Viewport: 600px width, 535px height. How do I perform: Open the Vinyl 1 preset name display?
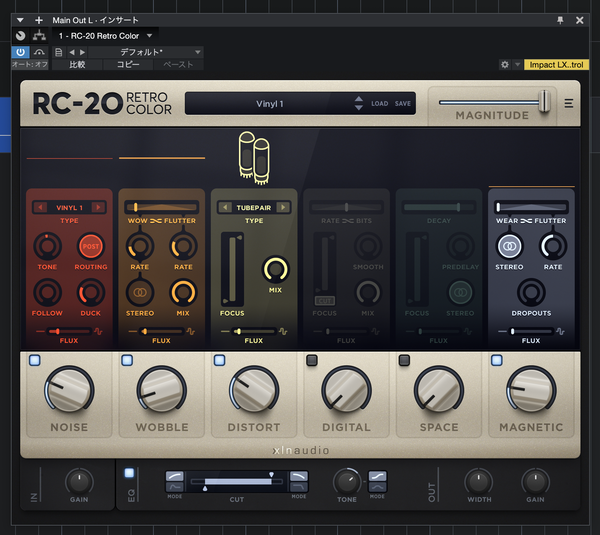coord(269,104)
